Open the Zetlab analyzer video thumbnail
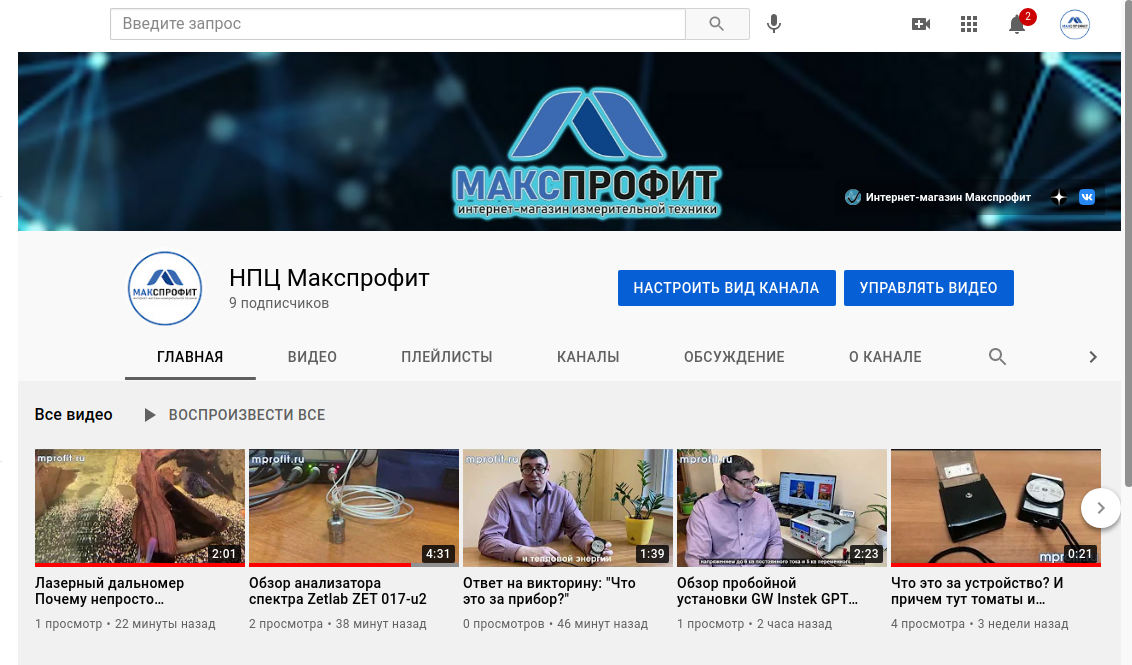This screenshot has height=665, width=1132. [354, 508]
